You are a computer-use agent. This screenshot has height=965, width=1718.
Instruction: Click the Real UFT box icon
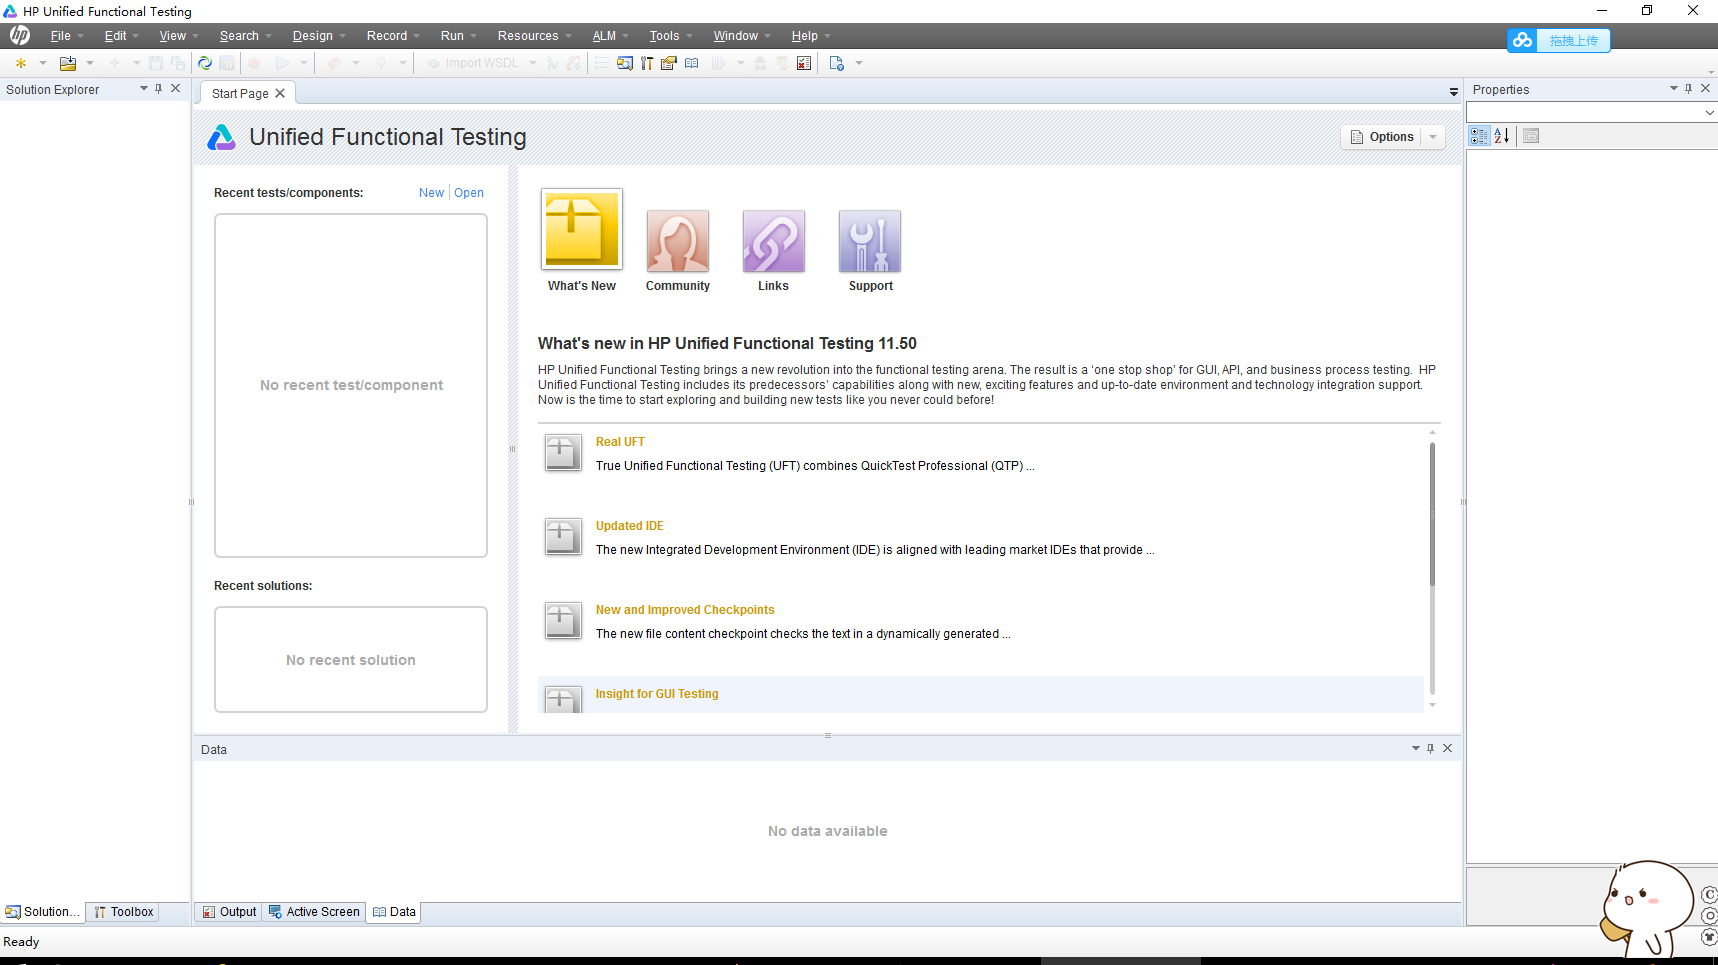[563, 453]
